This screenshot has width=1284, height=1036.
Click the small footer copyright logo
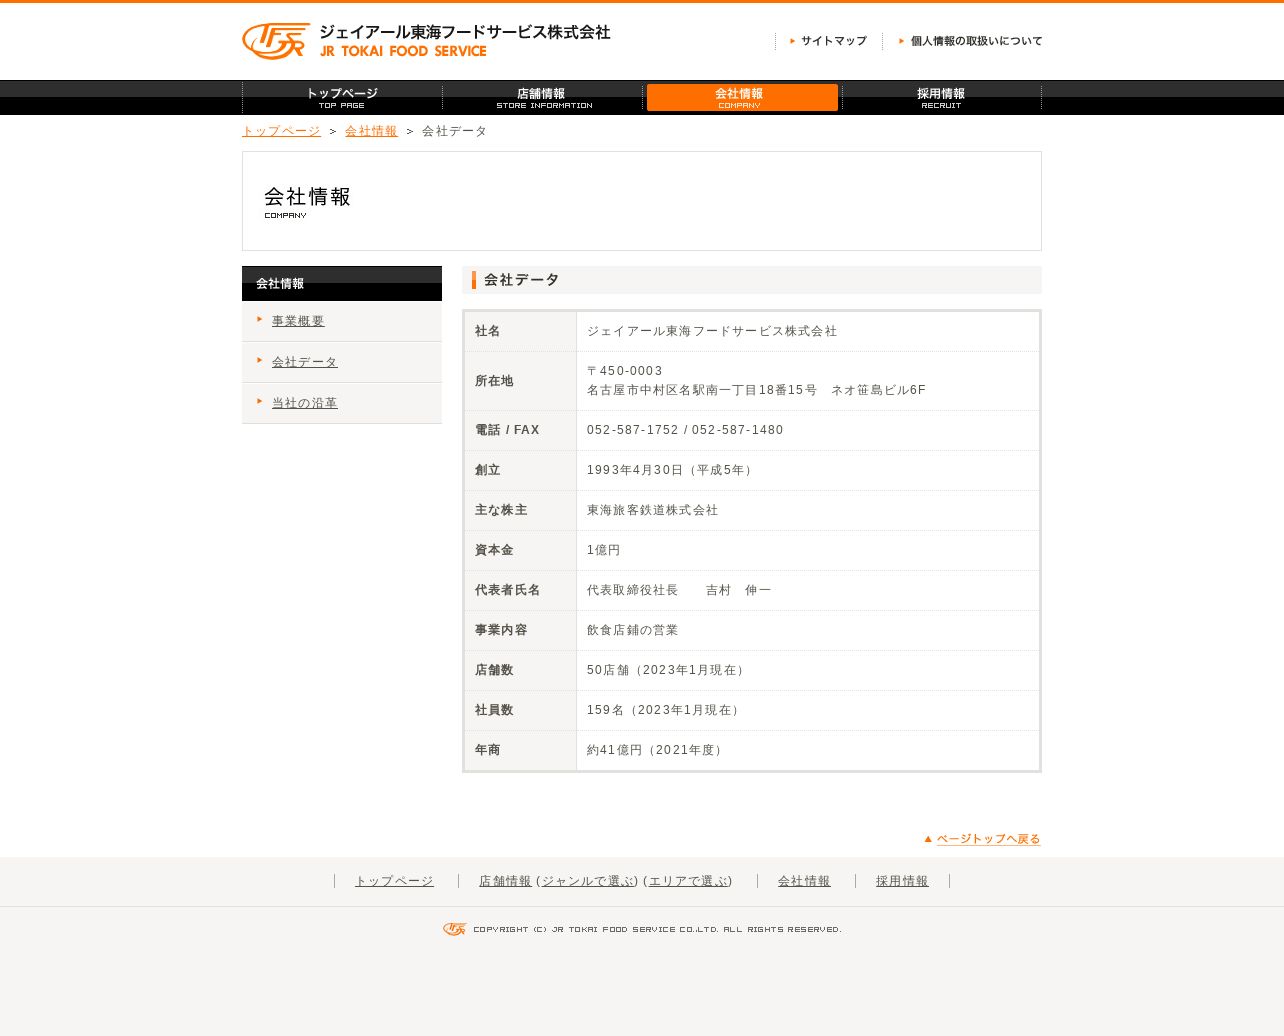[x=455, y=929]
